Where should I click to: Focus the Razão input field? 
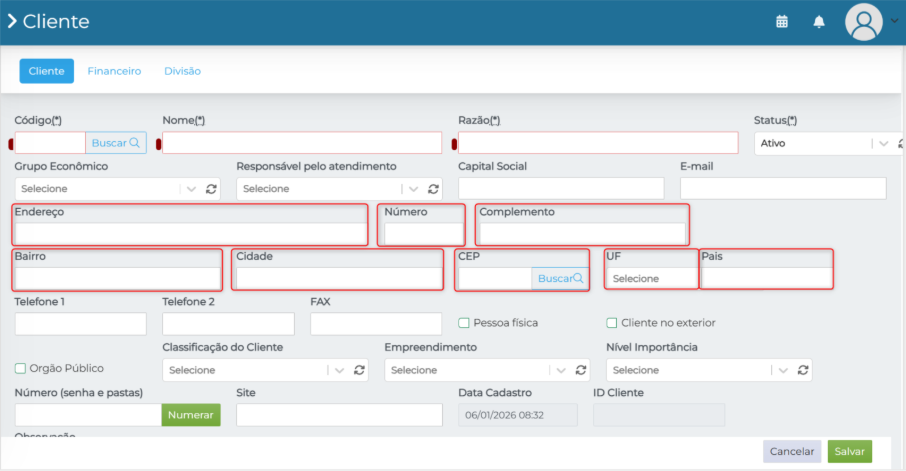pos(598,143)
